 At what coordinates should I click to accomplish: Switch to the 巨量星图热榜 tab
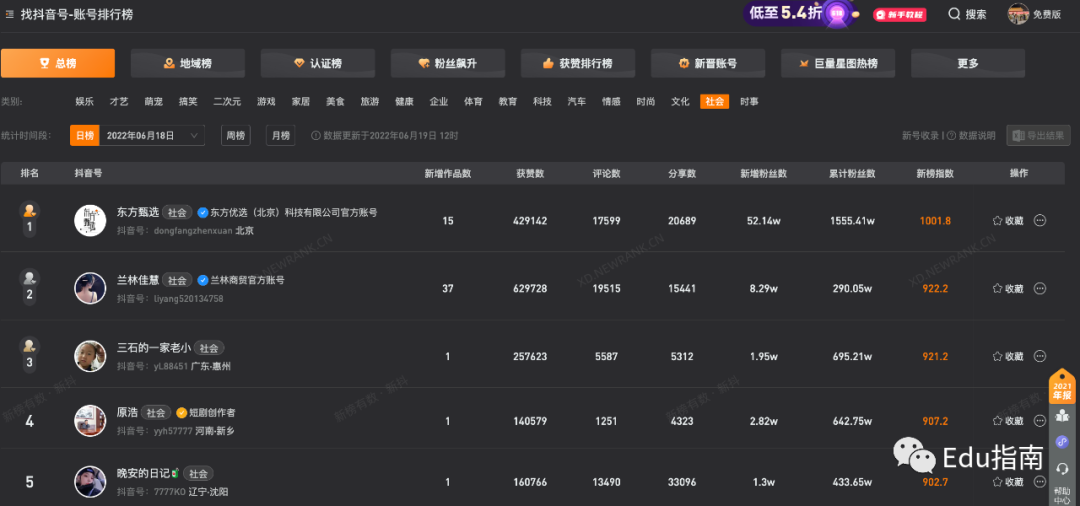[x=838, y=63]
